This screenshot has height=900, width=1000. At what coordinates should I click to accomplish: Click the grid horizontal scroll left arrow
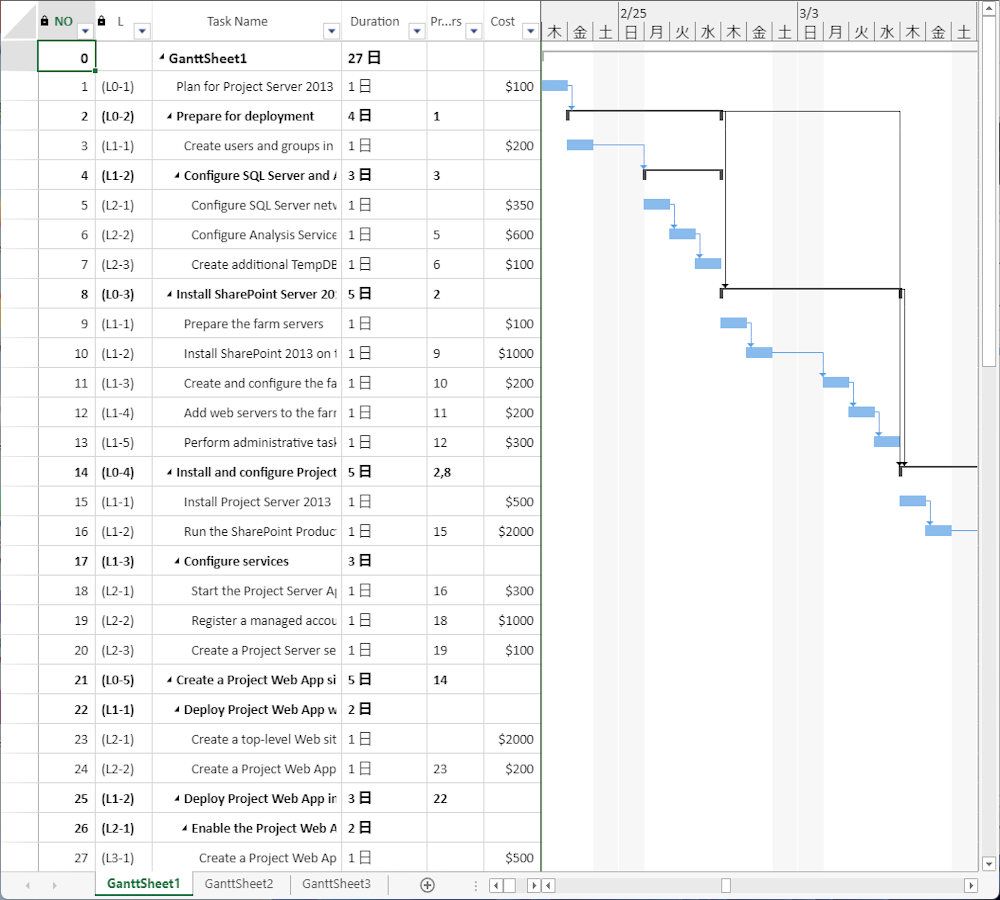496,885
